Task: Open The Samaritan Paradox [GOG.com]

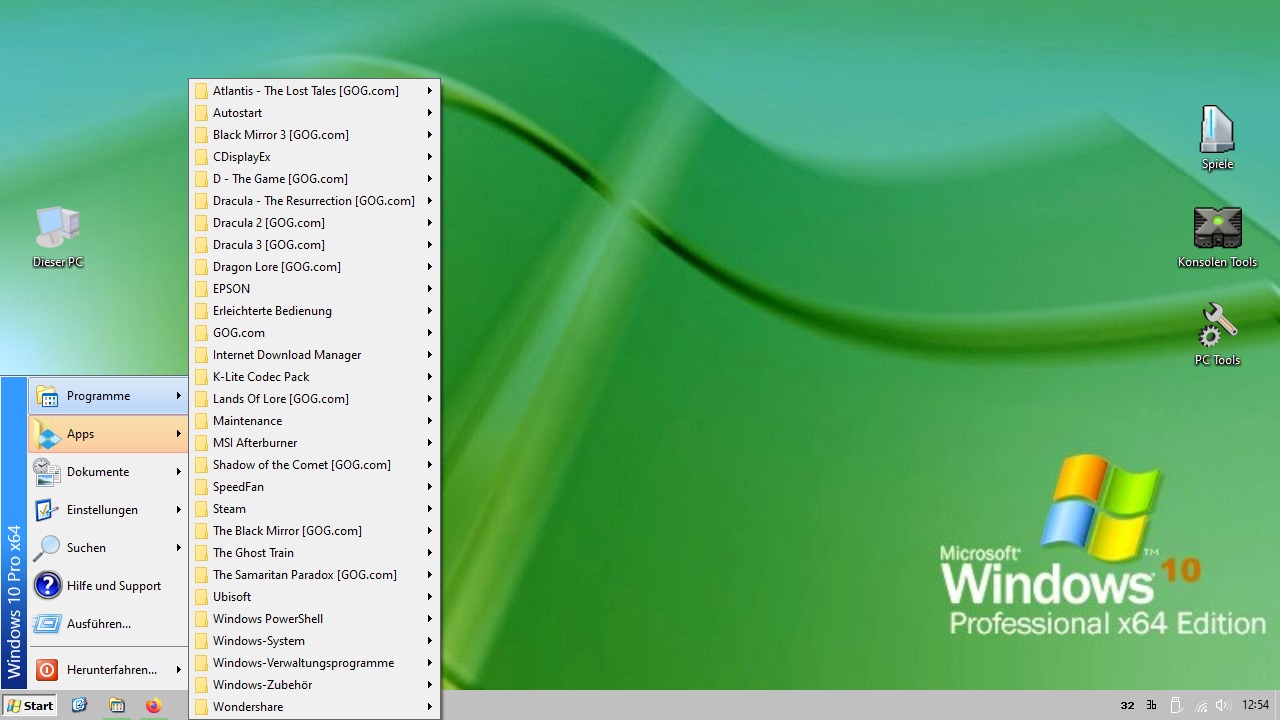Action: tap(314, 575)
